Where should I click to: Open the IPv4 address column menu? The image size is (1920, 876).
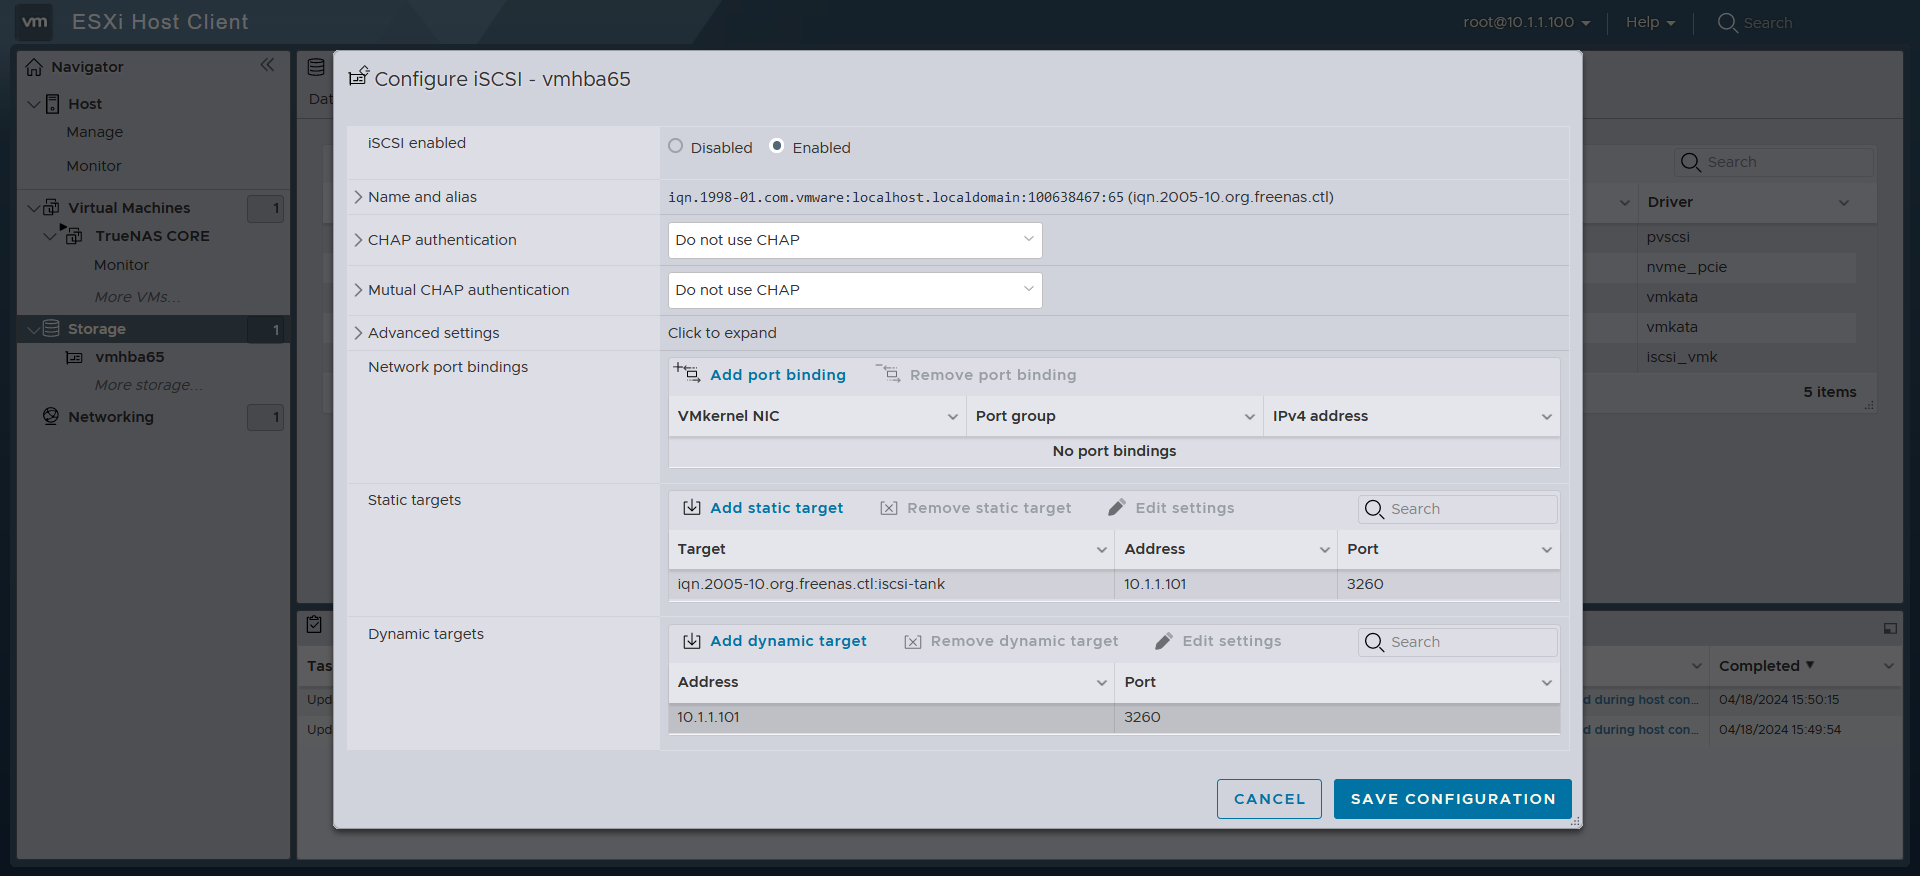click(1546, 417)
